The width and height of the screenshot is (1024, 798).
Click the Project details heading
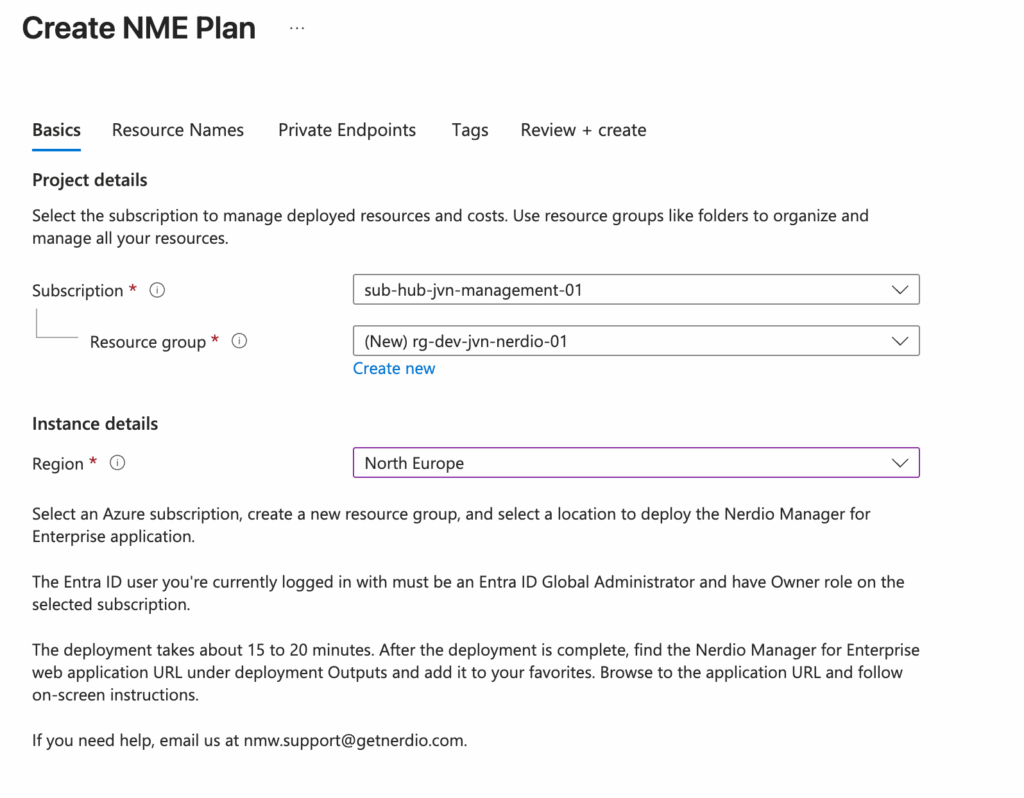[90, 180]
